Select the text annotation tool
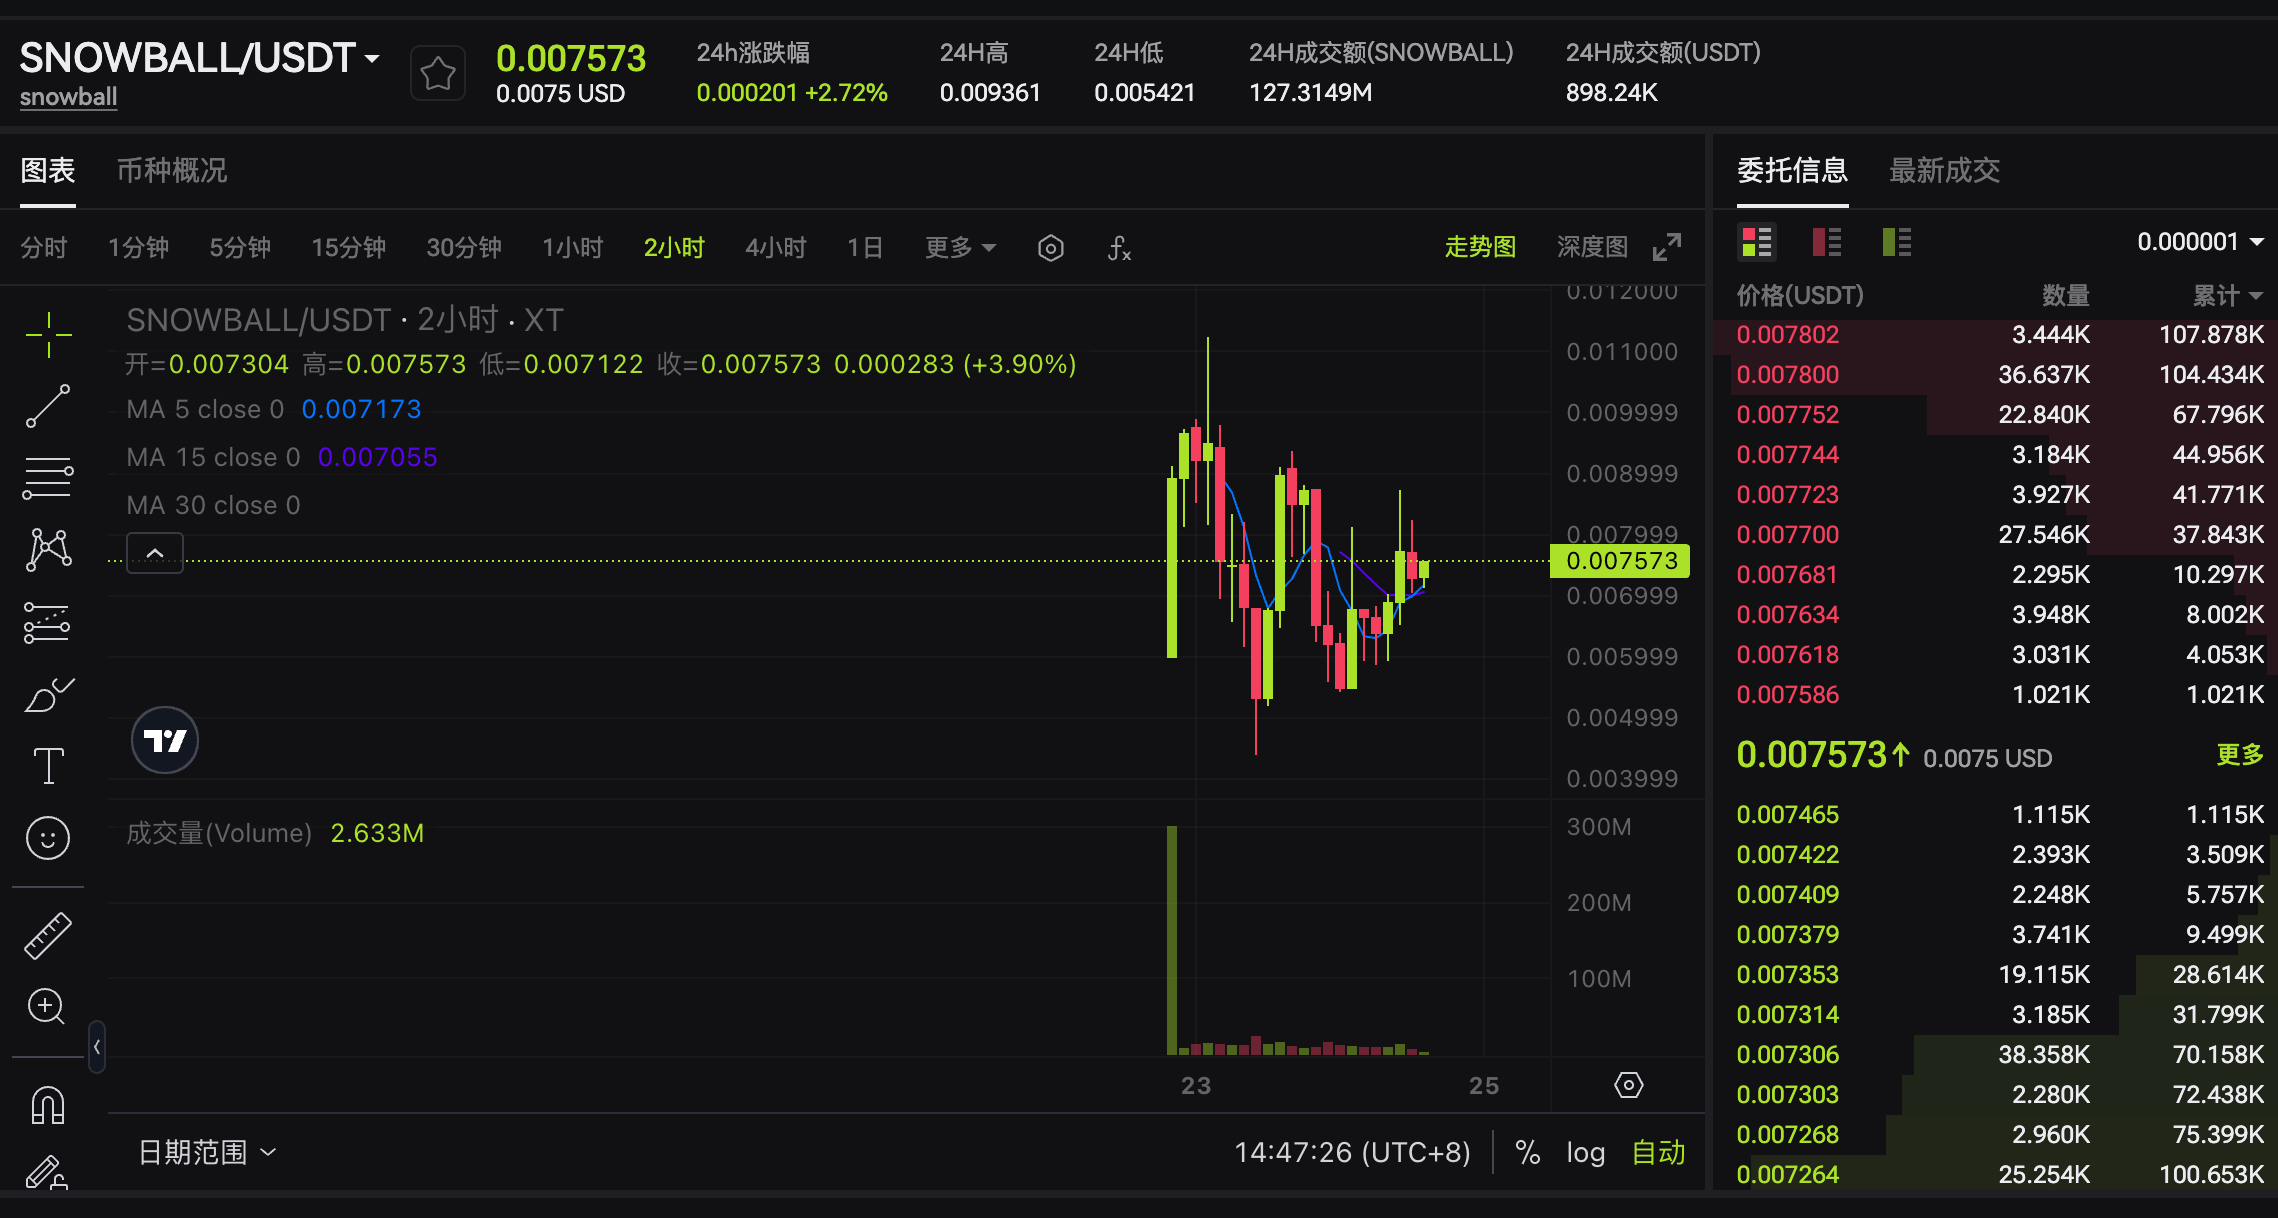This screenshot has width=2278, height=1218. click(47, 764)
